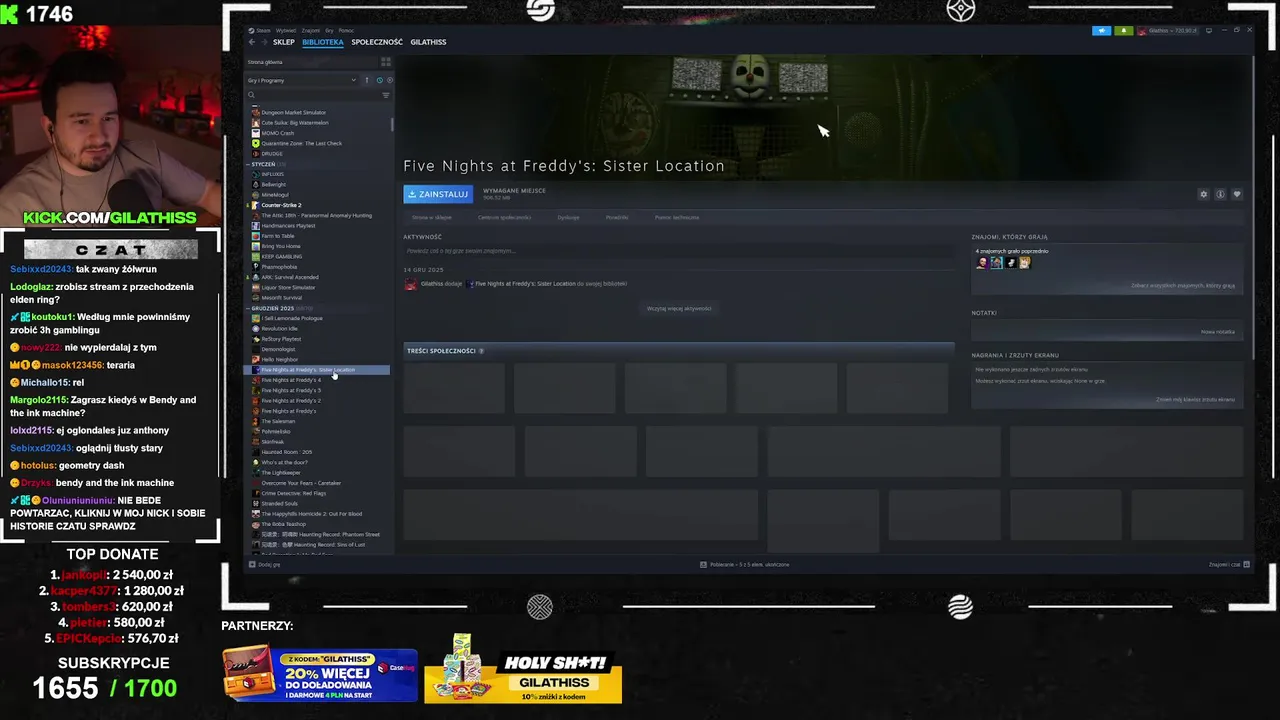
Task: Click Zmień mój klawisz zrzutu ekranu
Action: [1195, 399]
